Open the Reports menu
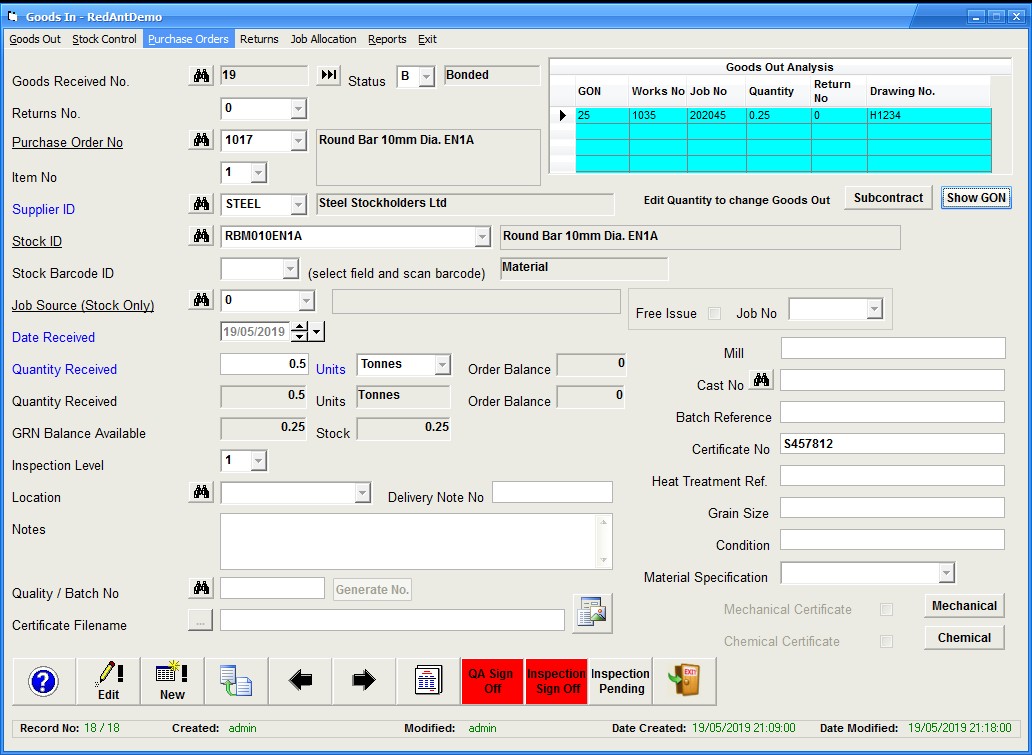Screen dimensions: 1032x755 coord(387,39)
